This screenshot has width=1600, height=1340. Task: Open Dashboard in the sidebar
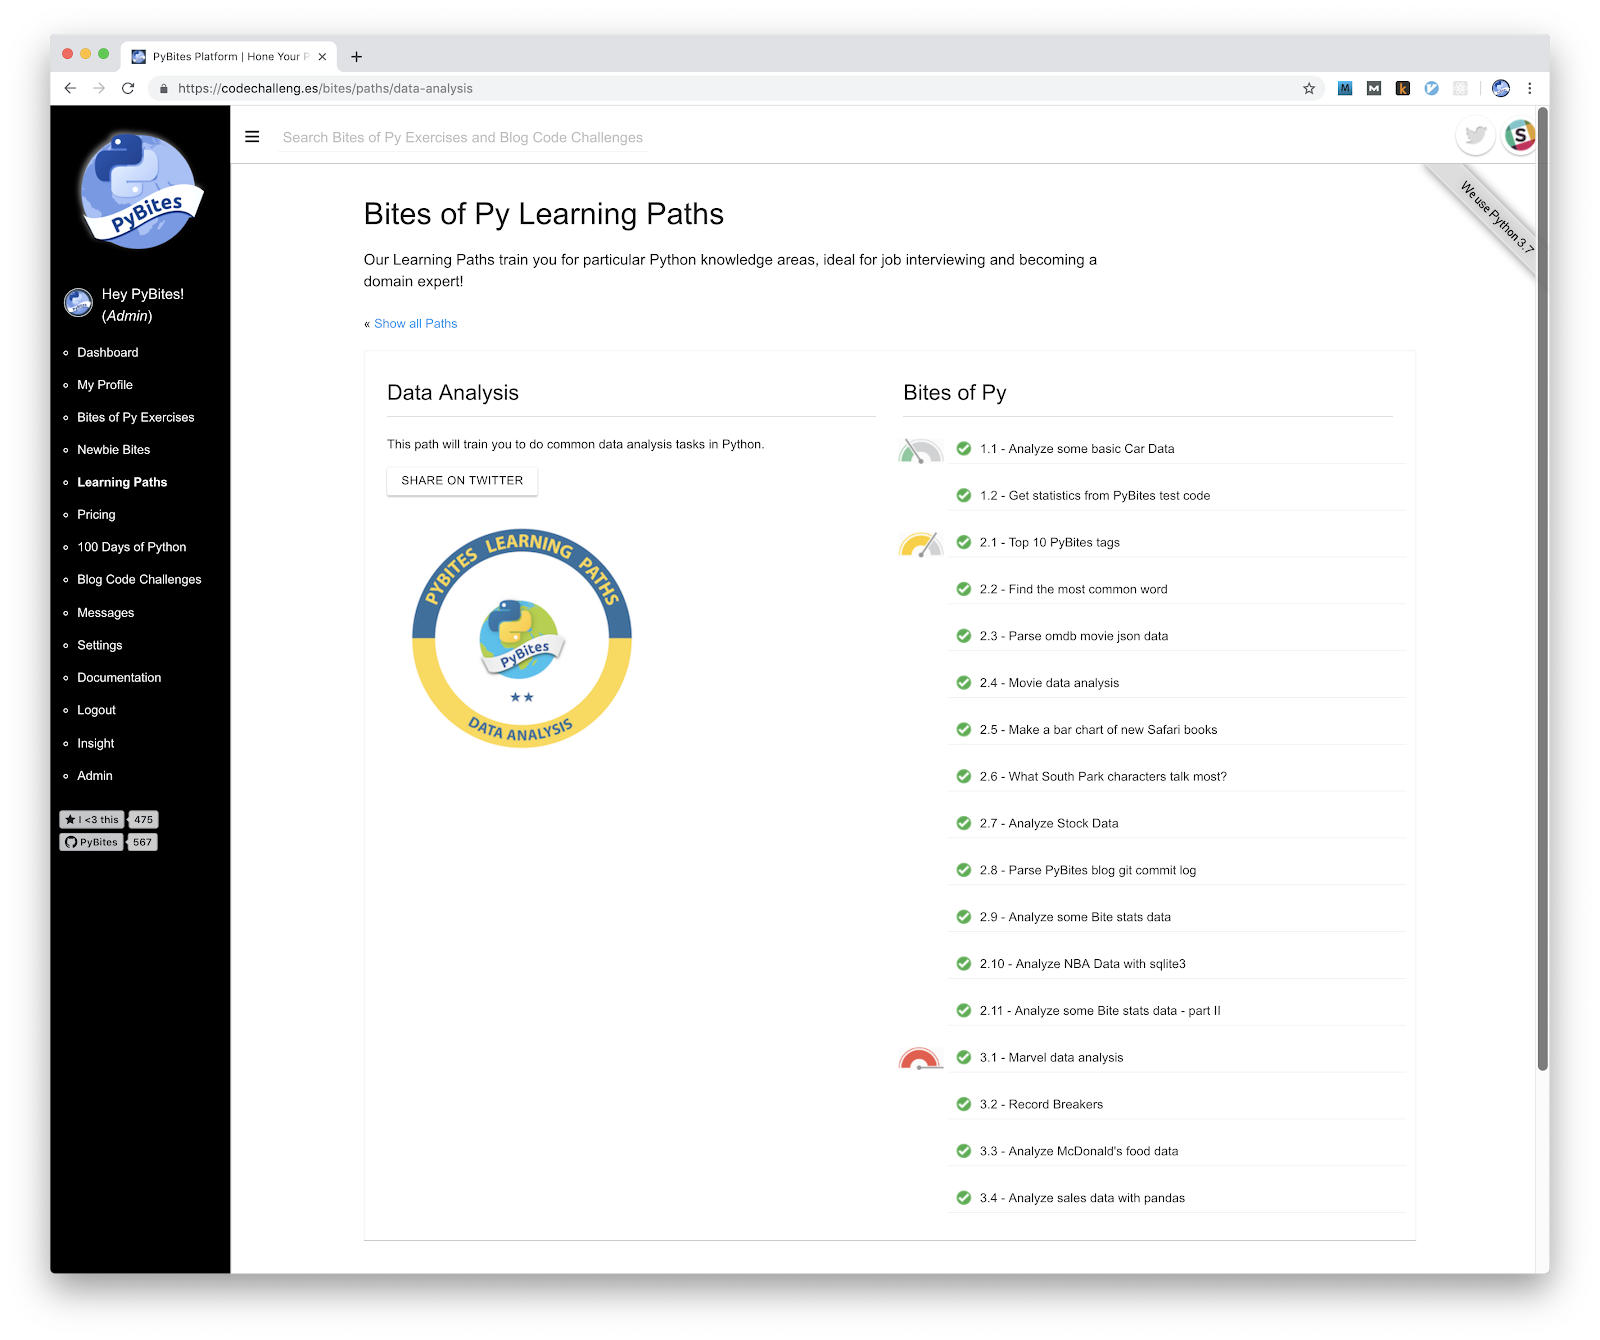(x=108, y=352)
